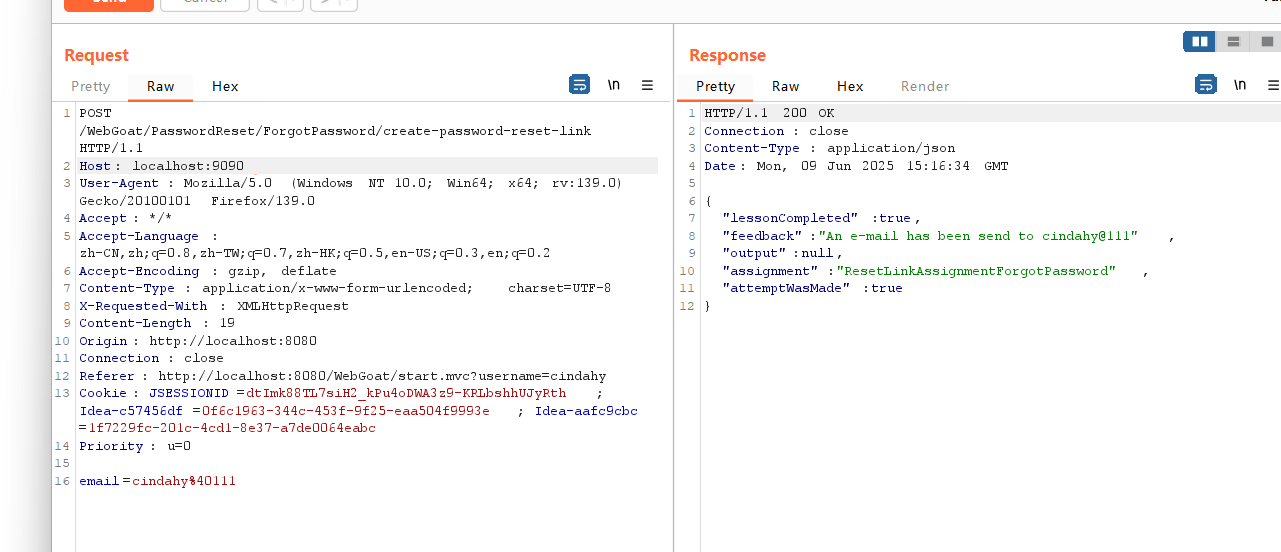This screenshot has width=1281, height=552.
Task: Toggle word wrap in the Request editor
Action: point(579,85)
